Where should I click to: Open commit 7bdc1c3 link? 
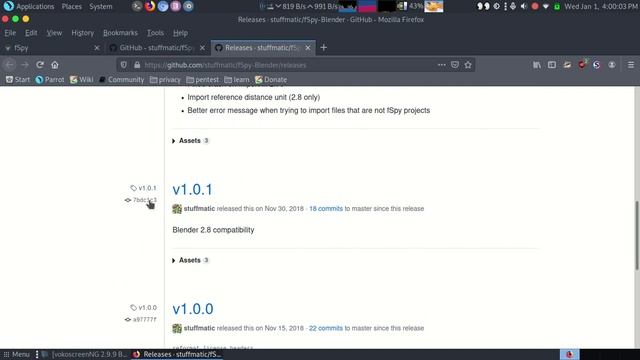(x=141, y=200)
